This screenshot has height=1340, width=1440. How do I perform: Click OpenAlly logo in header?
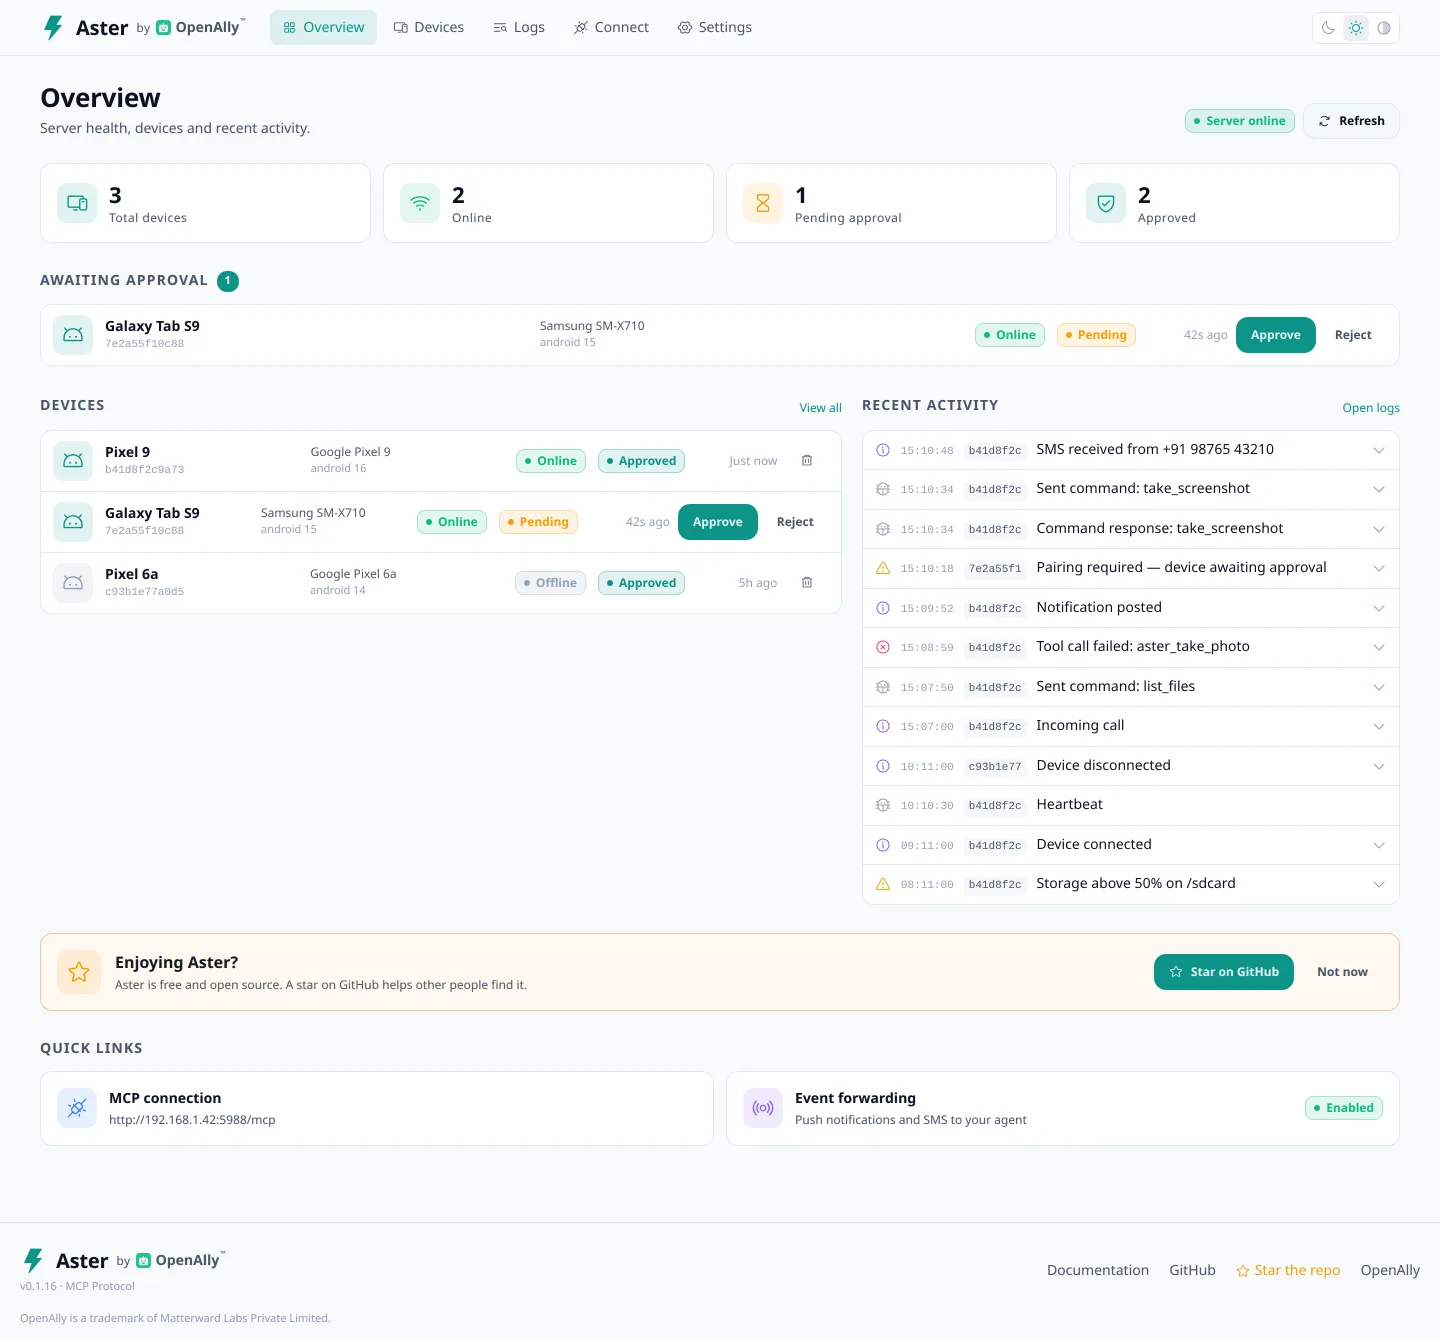[200, 27]
